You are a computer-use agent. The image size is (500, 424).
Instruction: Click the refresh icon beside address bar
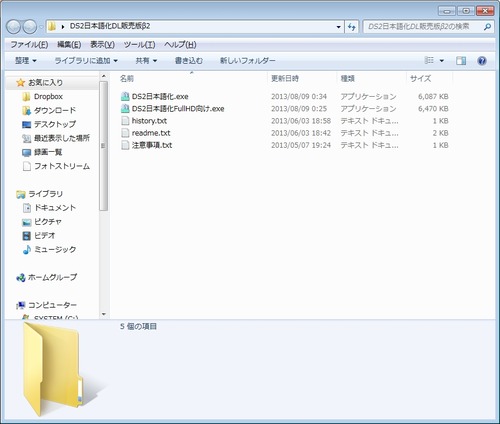point(351,27)
